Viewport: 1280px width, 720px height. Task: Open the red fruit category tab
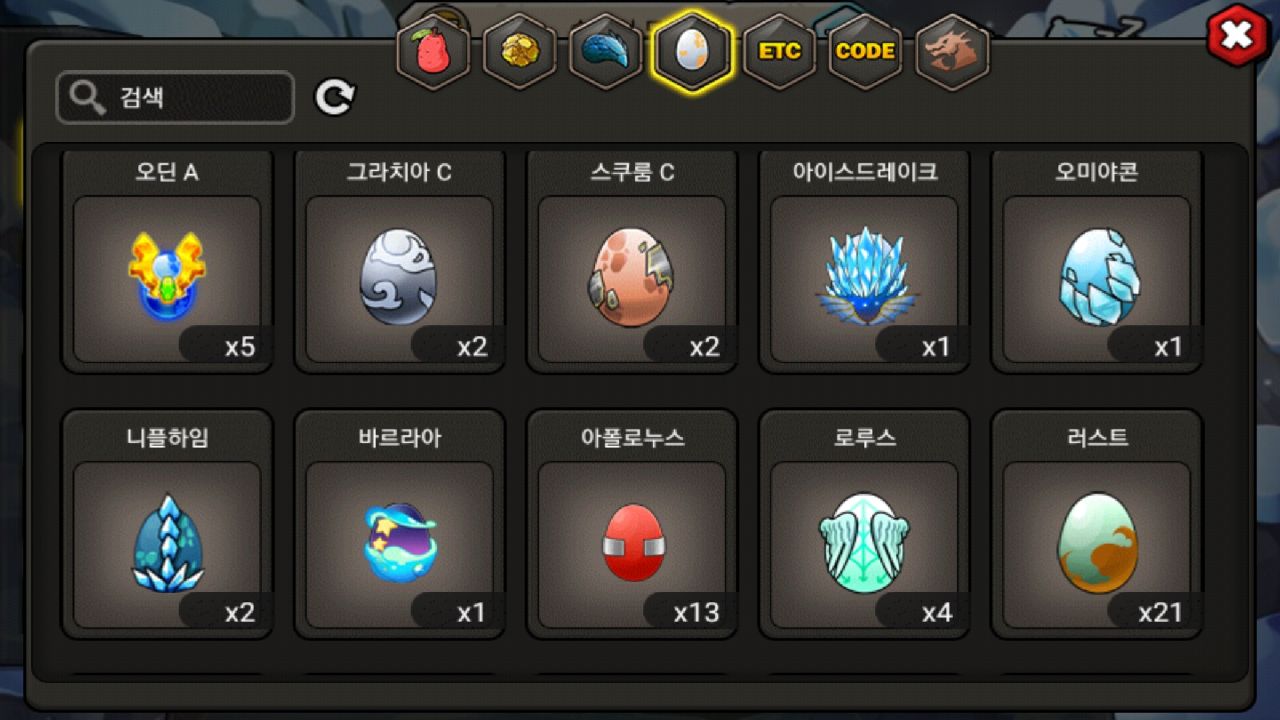pyautogui.click(x=433, y=52)
